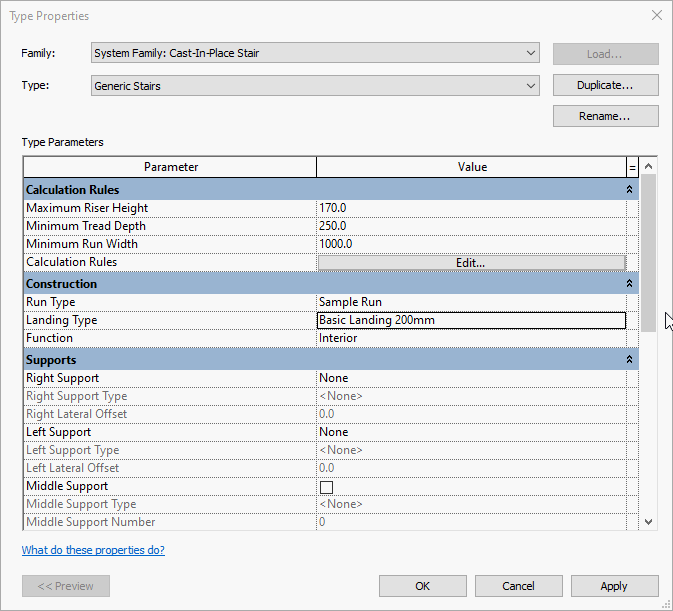This screenshot has width=673, height=611.
Task: Click the vertical scrollbar thumb
Action: (x=649, y=253)
